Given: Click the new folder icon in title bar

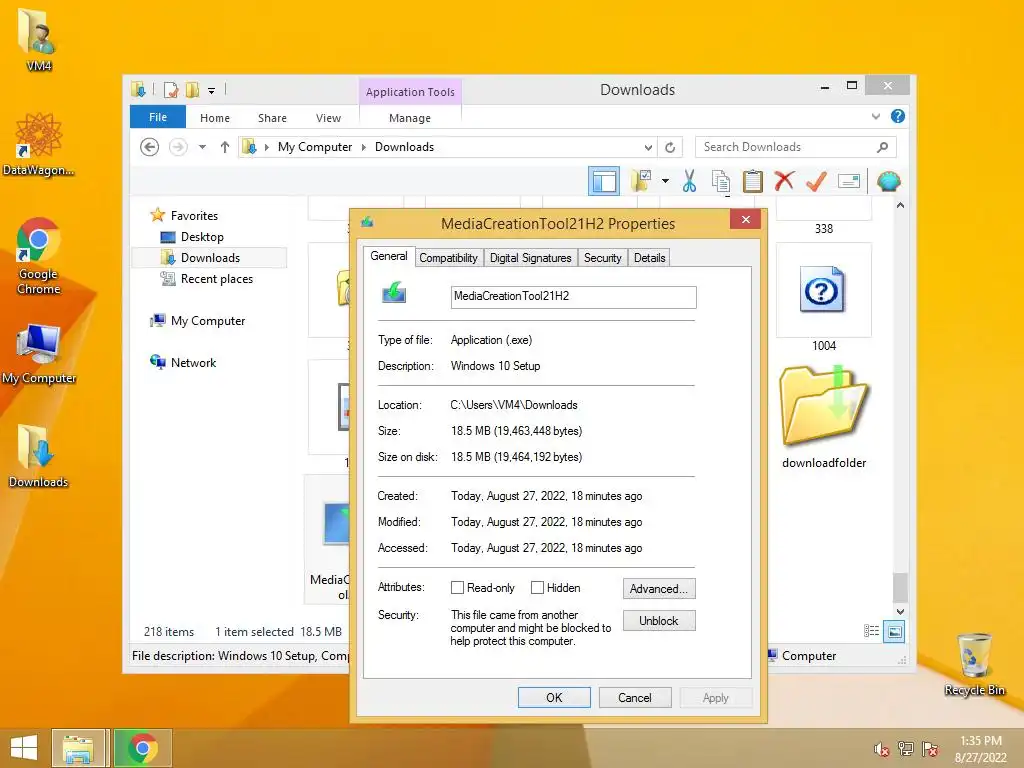Looking at the screenshot, I should 192,90.
